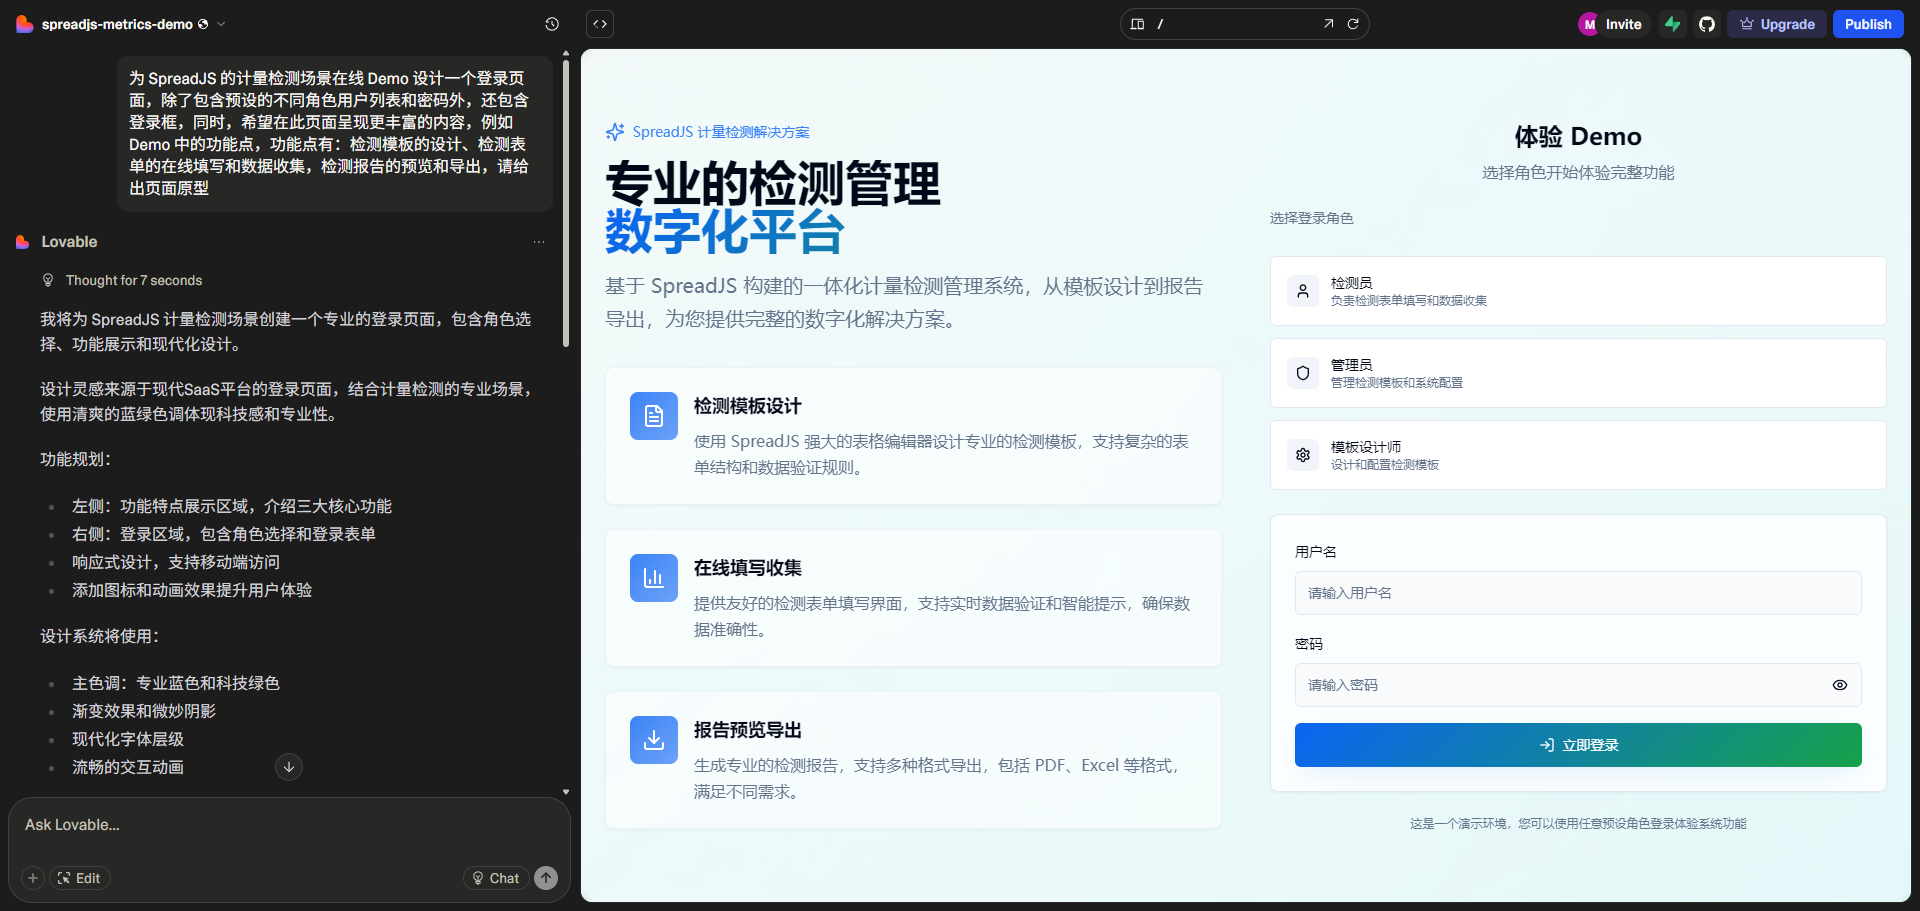Expand Thought for 7 seconds

(133, 281)
